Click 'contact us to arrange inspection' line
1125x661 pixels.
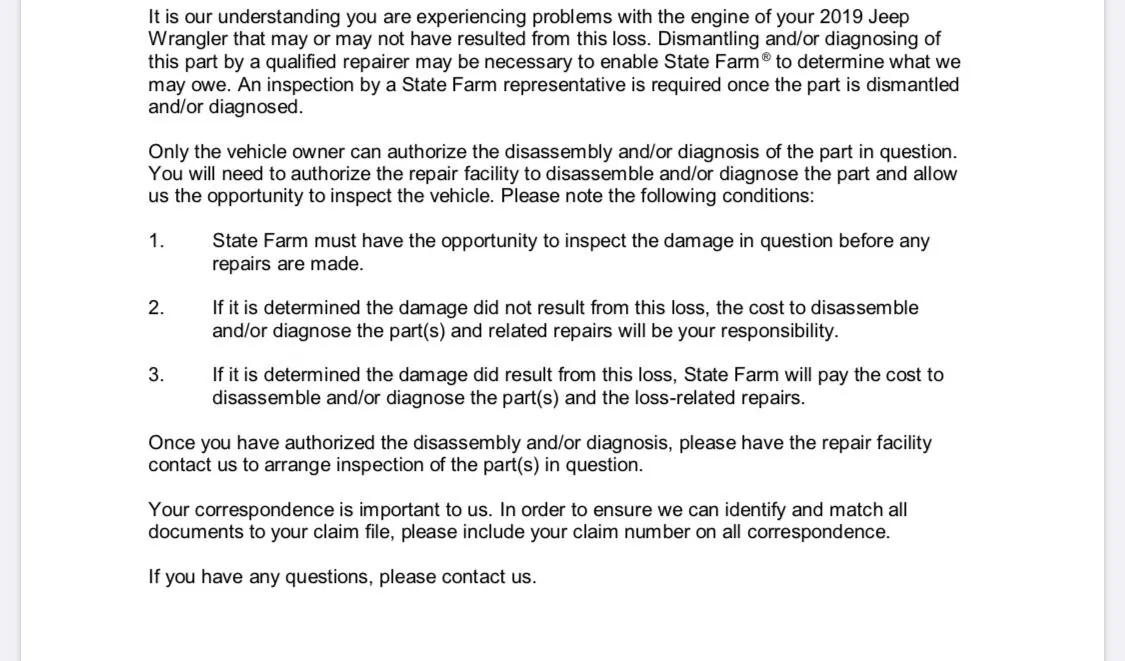395,465
